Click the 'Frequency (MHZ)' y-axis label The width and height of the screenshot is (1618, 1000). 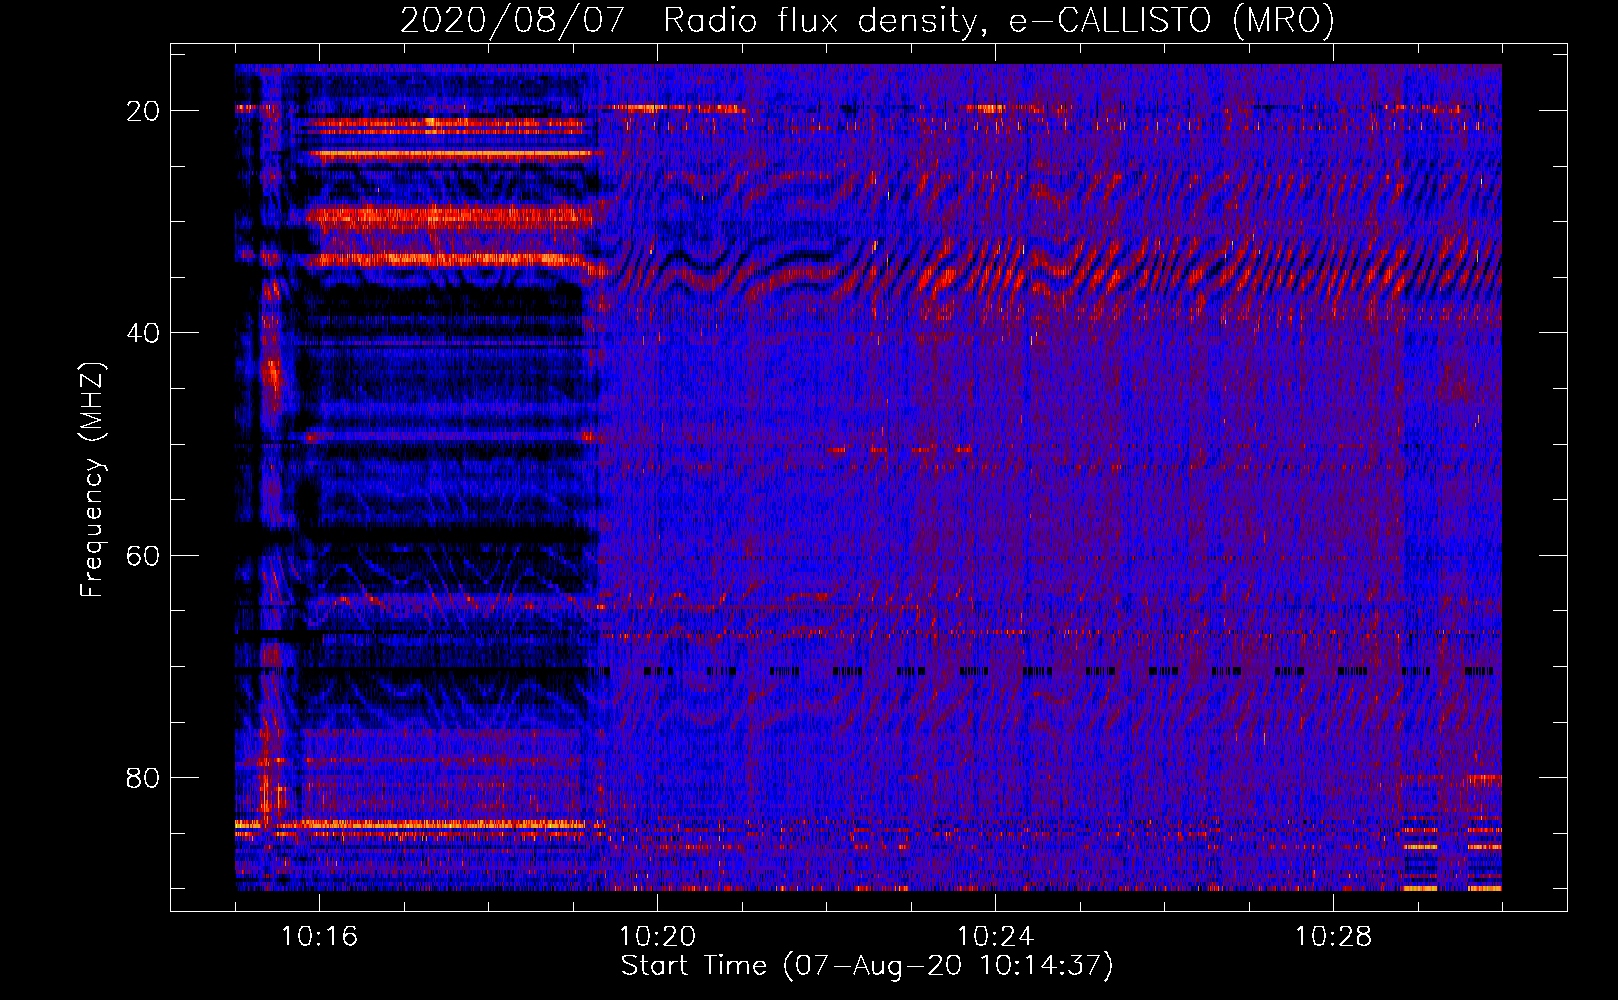point(92,480)
